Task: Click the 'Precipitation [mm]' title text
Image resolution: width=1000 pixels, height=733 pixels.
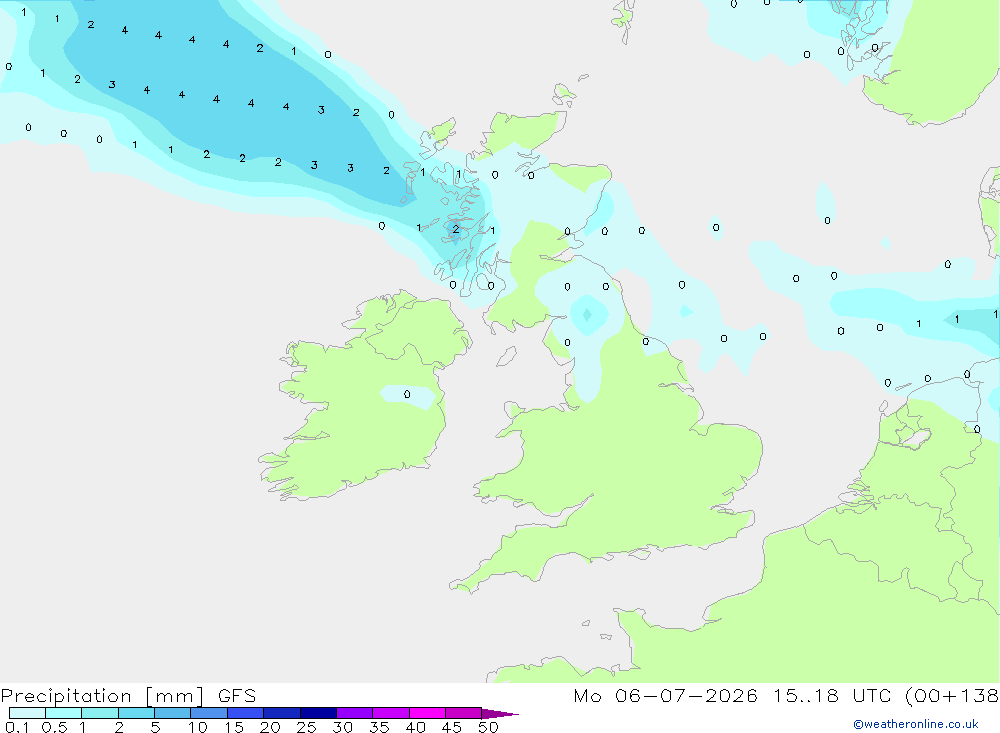Action: 103,696
